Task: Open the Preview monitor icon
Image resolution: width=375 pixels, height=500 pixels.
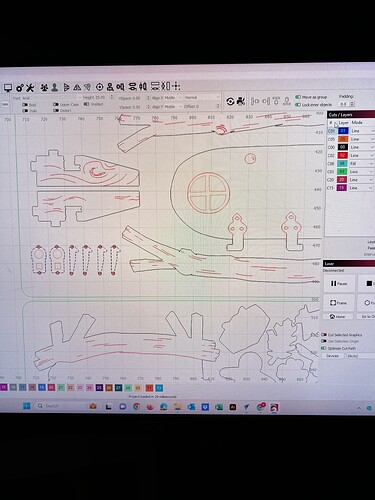Action: (x=8, y=88)
